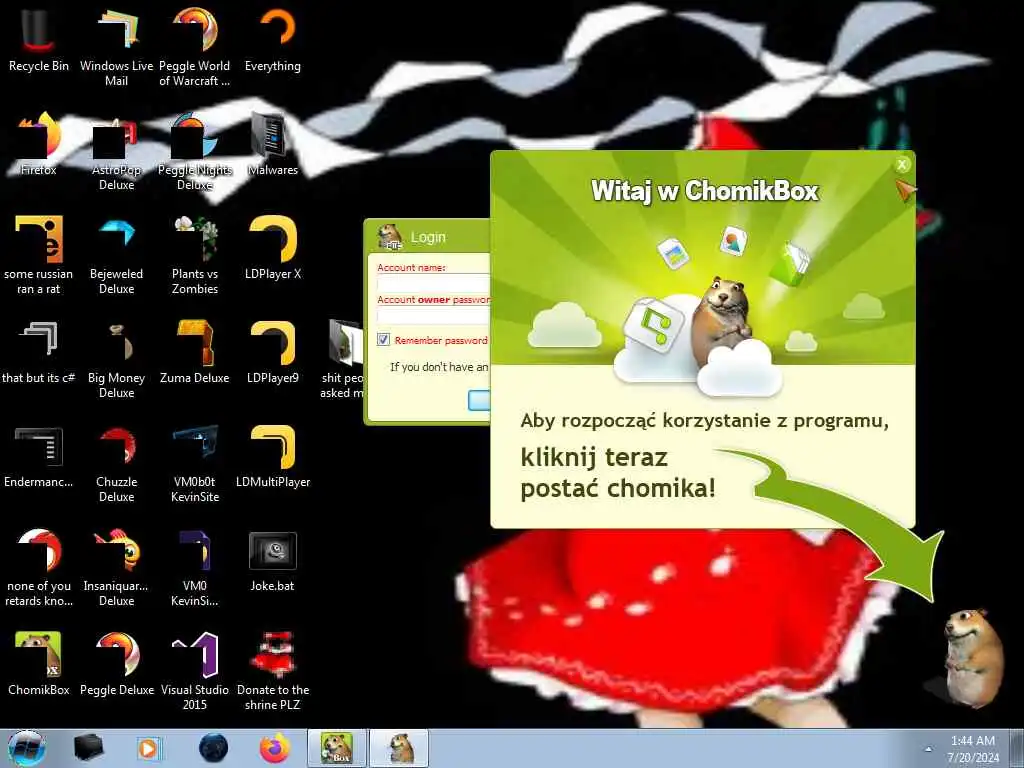Open Peggle Nights Deluxe shortcut

195,152
